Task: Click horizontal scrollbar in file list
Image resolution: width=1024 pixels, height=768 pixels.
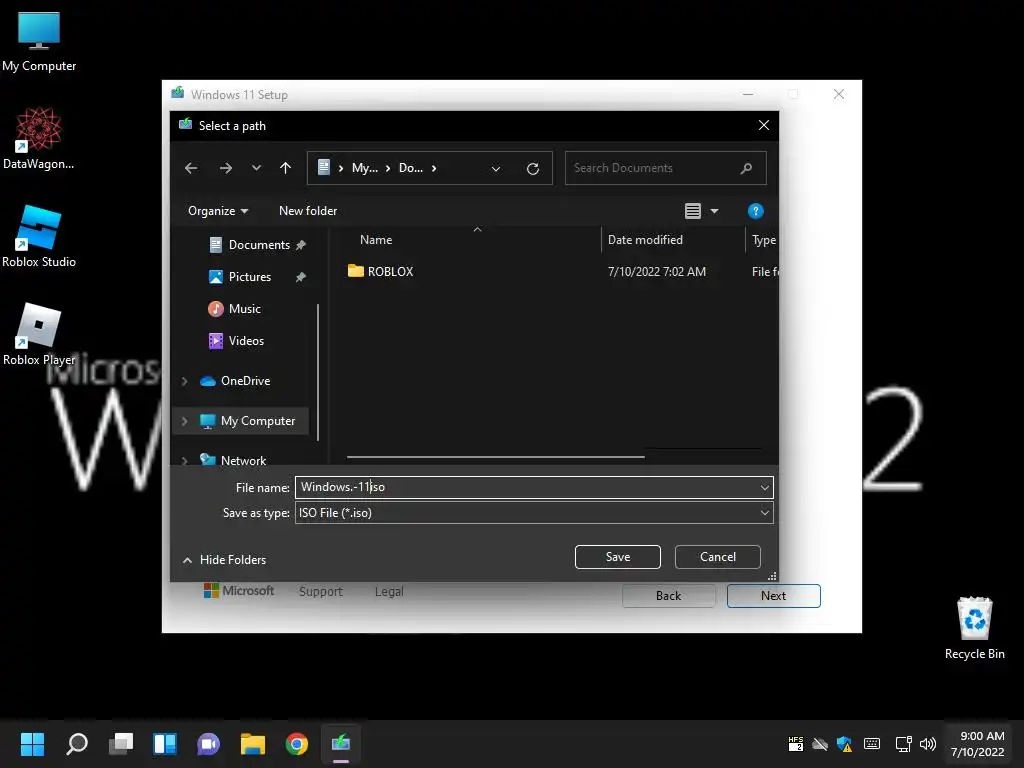Action: pos(496,457)
